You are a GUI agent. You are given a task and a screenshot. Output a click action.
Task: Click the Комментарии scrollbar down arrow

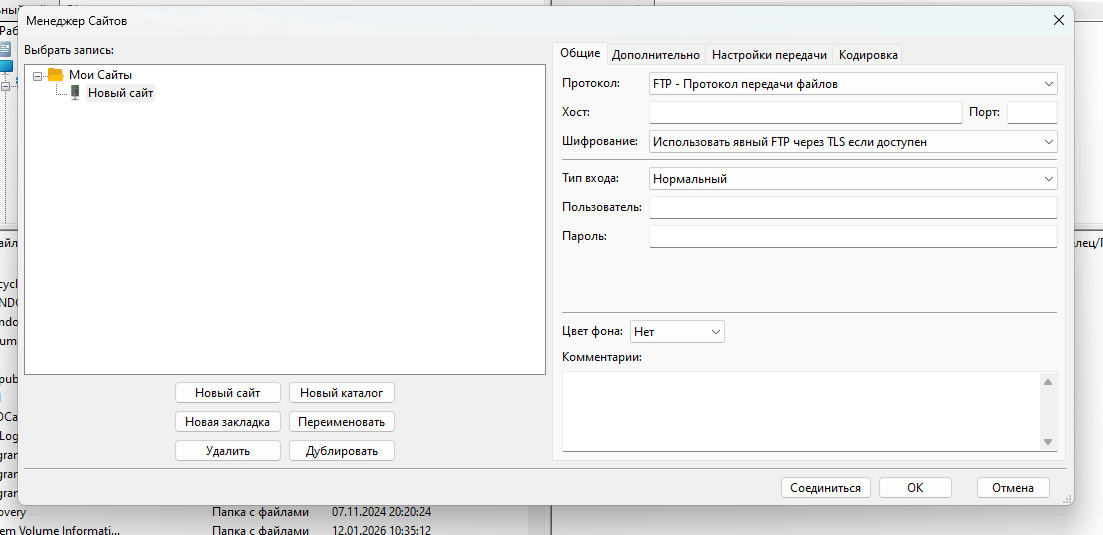click(x=1047, y=441)
